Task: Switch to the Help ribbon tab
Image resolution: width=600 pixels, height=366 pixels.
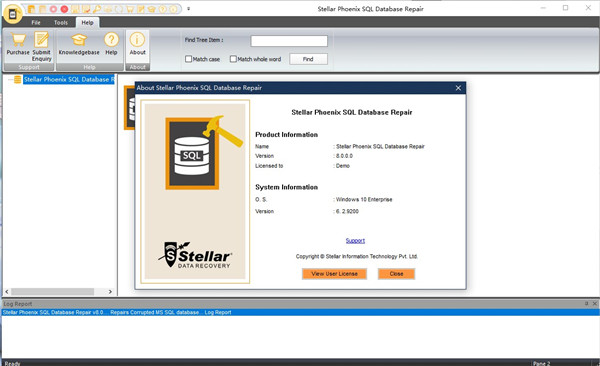Action: 87,23
